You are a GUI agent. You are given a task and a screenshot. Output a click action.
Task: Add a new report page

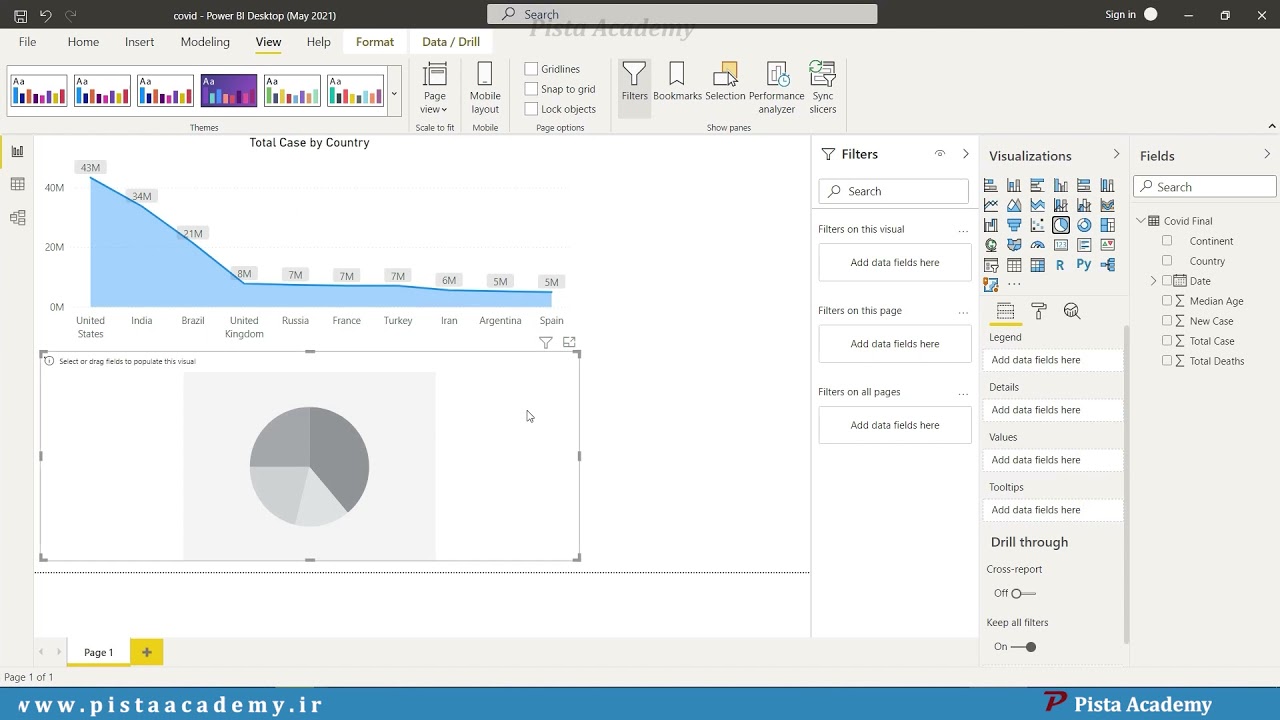point(146,652)
